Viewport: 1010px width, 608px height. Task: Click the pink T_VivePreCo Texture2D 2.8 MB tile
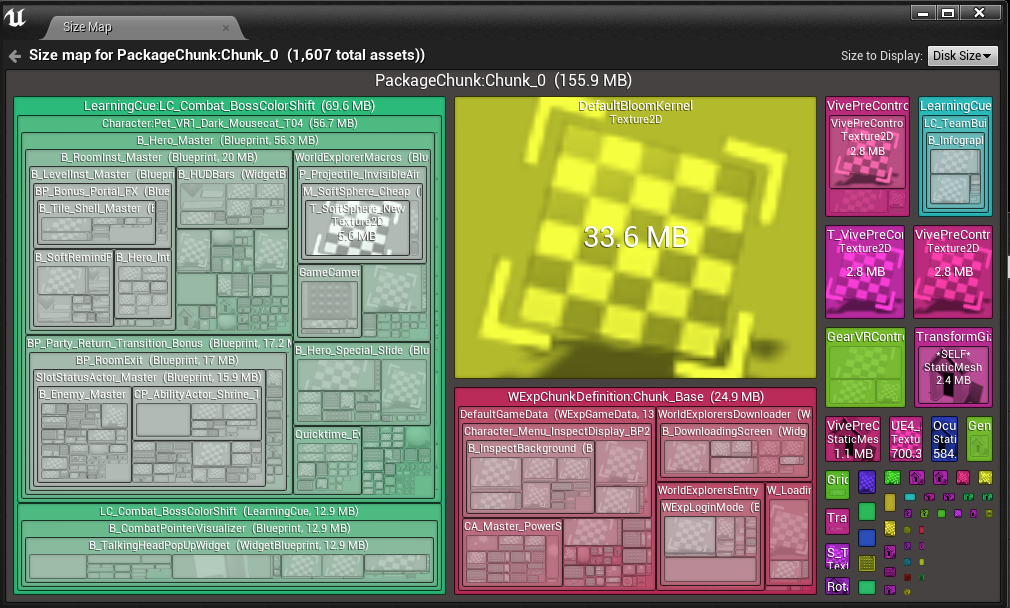pos(864,272)
